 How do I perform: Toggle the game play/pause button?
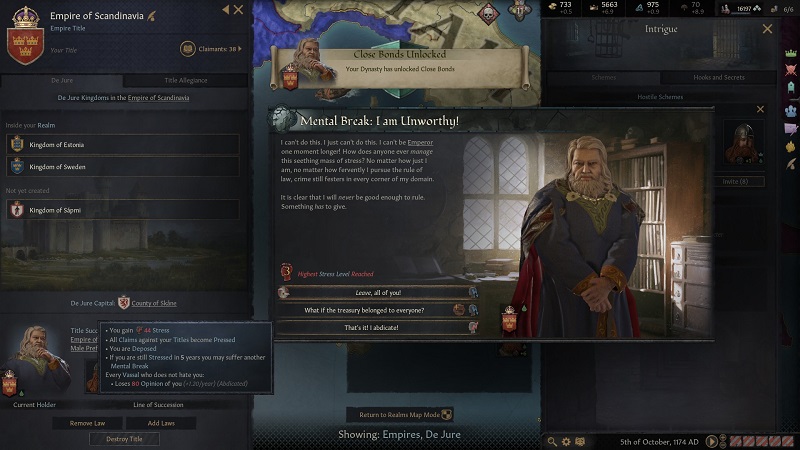[711, 441]
